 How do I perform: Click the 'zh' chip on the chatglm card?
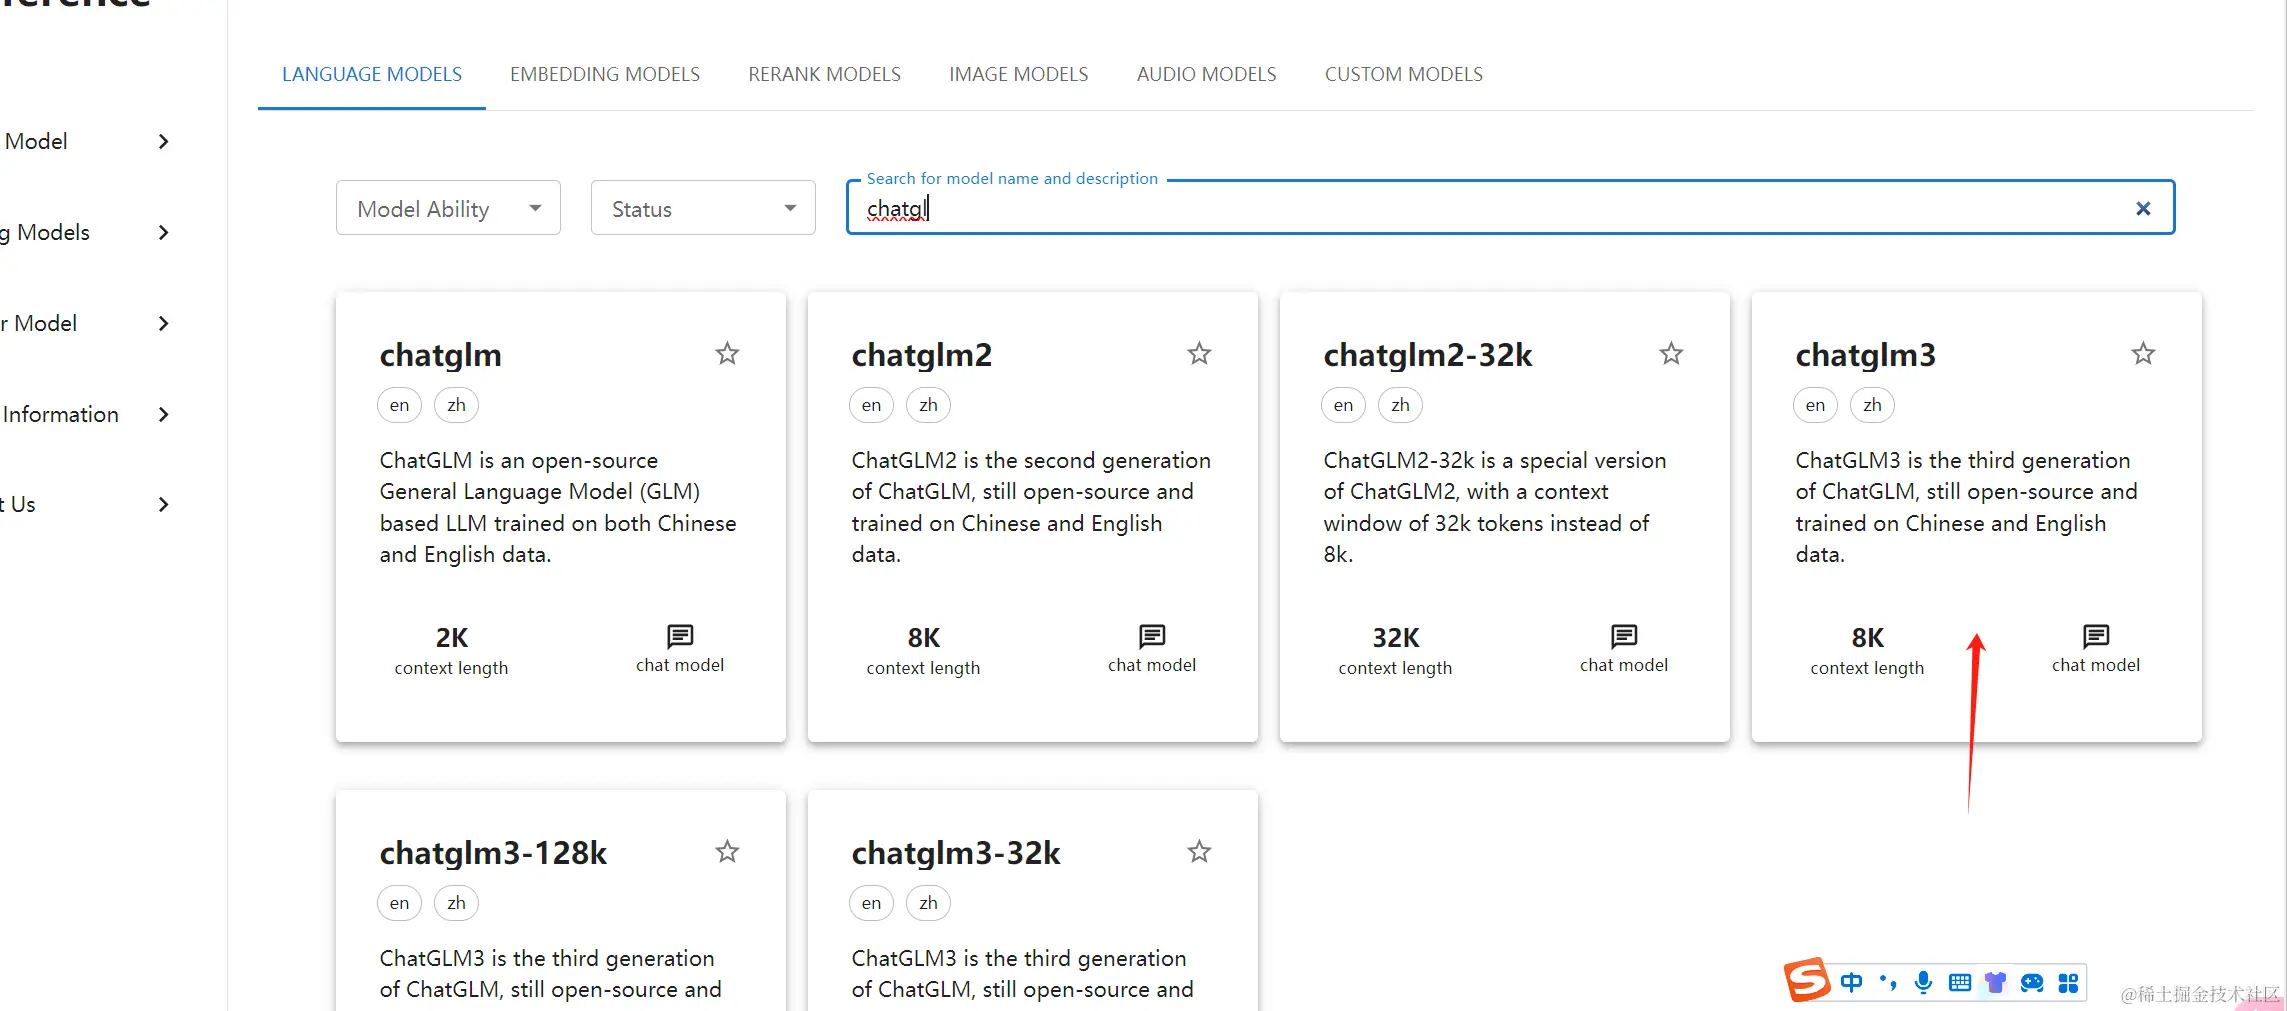pyautogui.click(x=457, y=405)
